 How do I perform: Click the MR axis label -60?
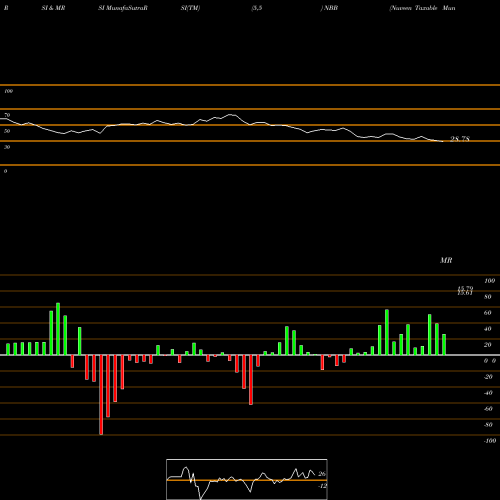pyautogui.click(x=488, y=409)
